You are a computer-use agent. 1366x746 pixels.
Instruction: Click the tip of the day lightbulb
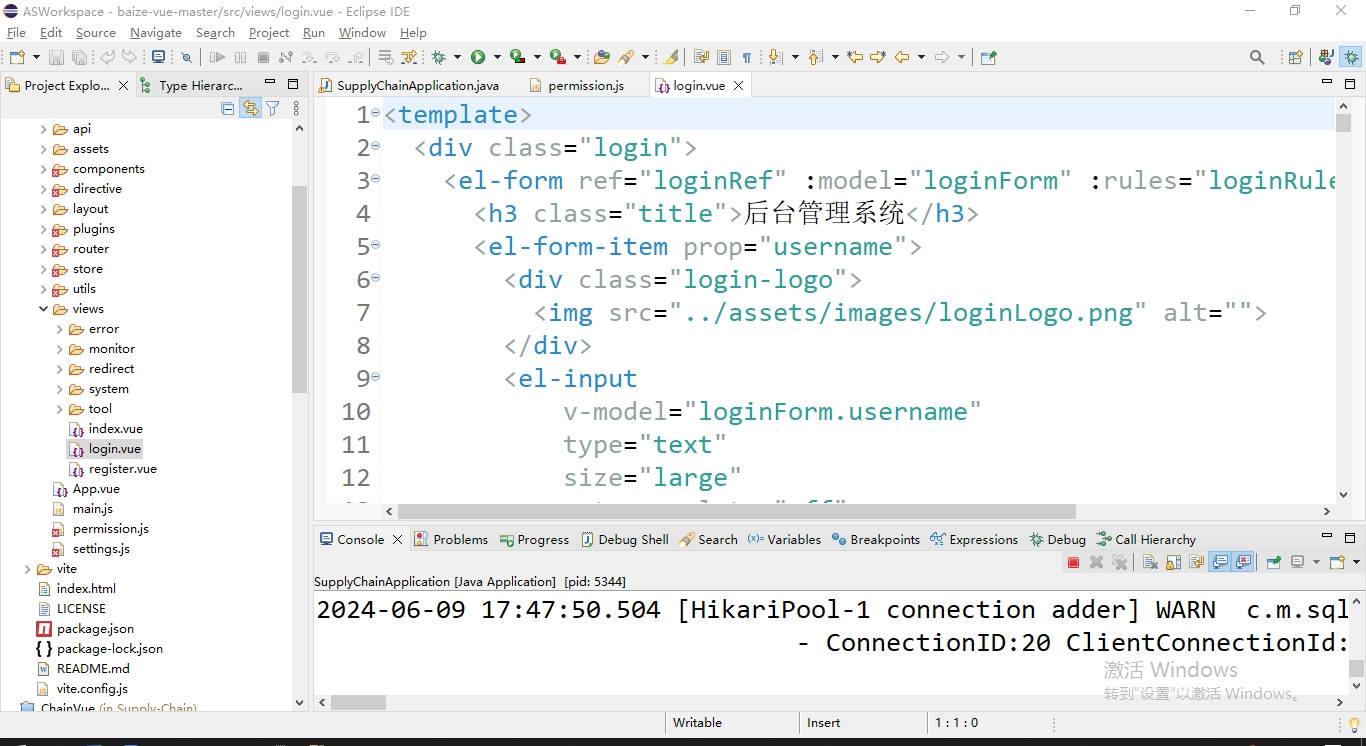point(1354,723)
